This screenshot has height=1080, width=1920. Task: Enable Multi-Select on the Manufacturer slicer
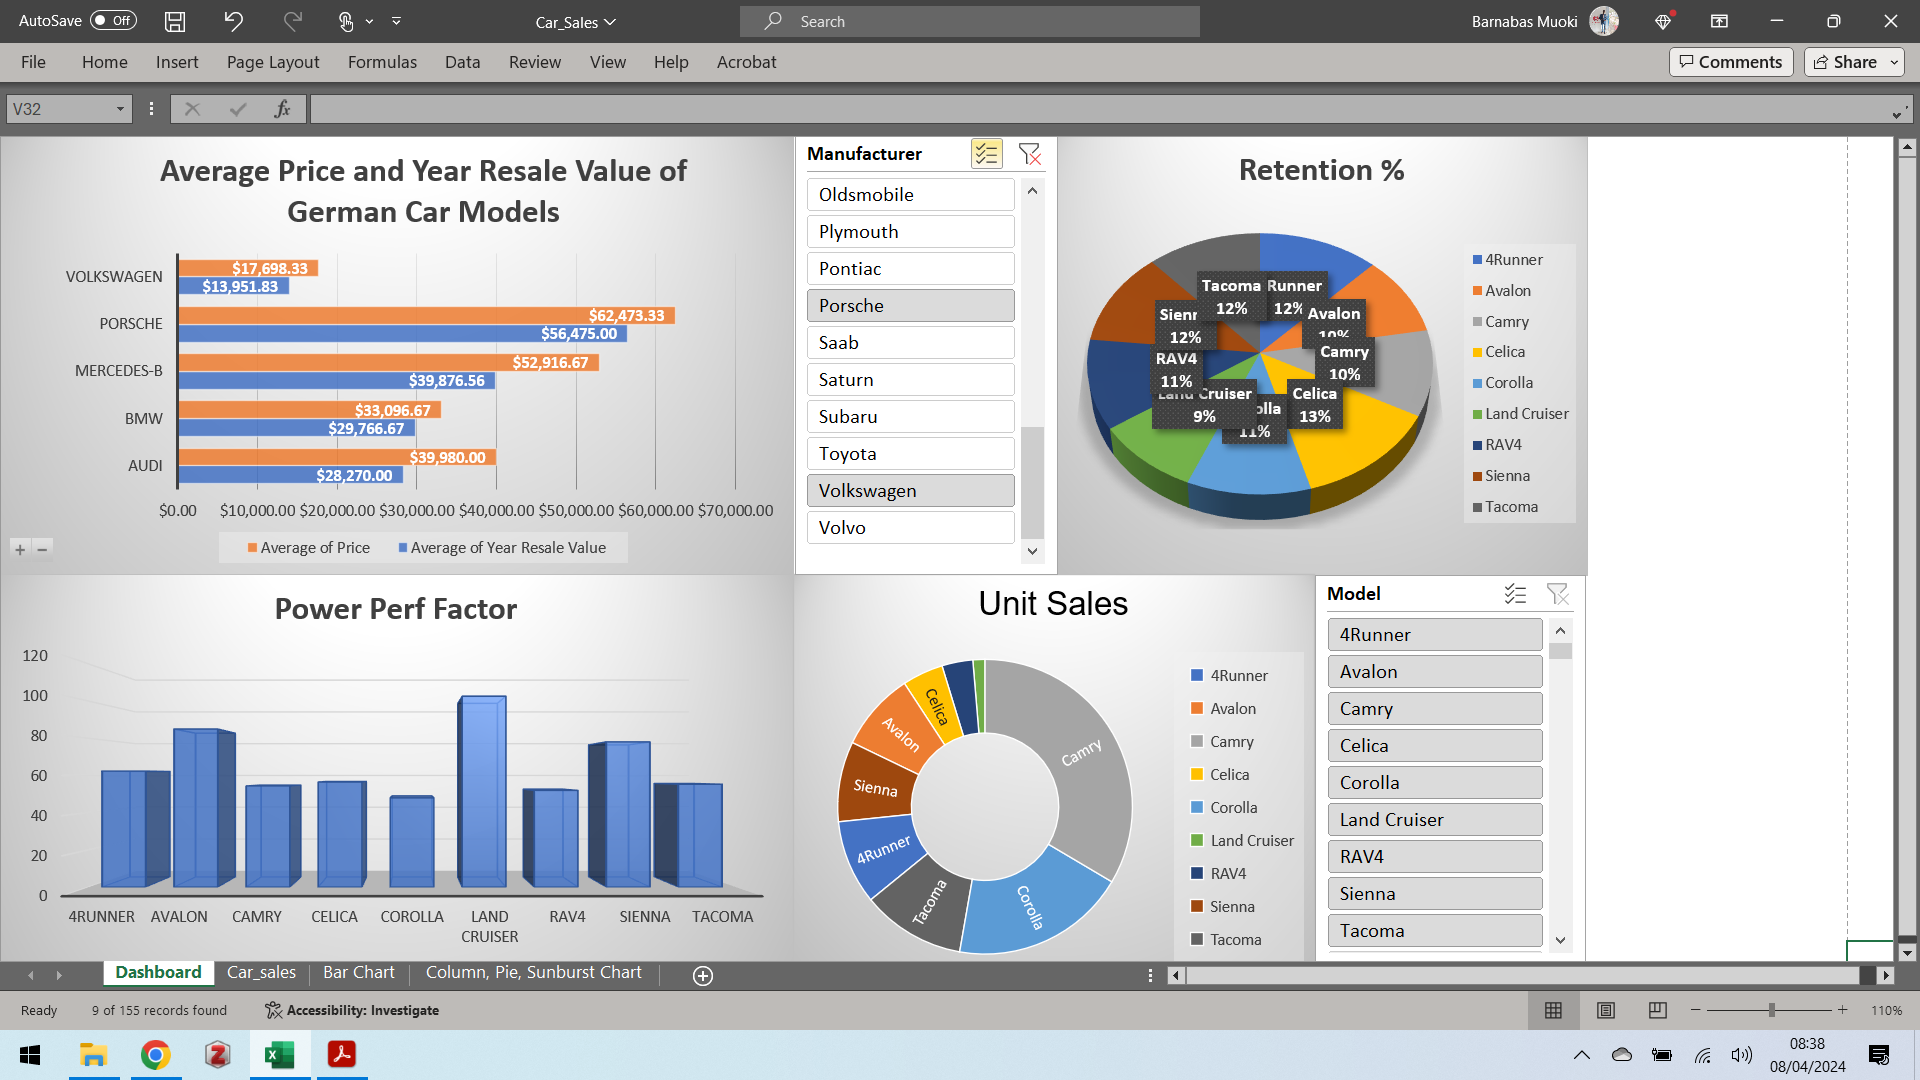pos(986,154)
